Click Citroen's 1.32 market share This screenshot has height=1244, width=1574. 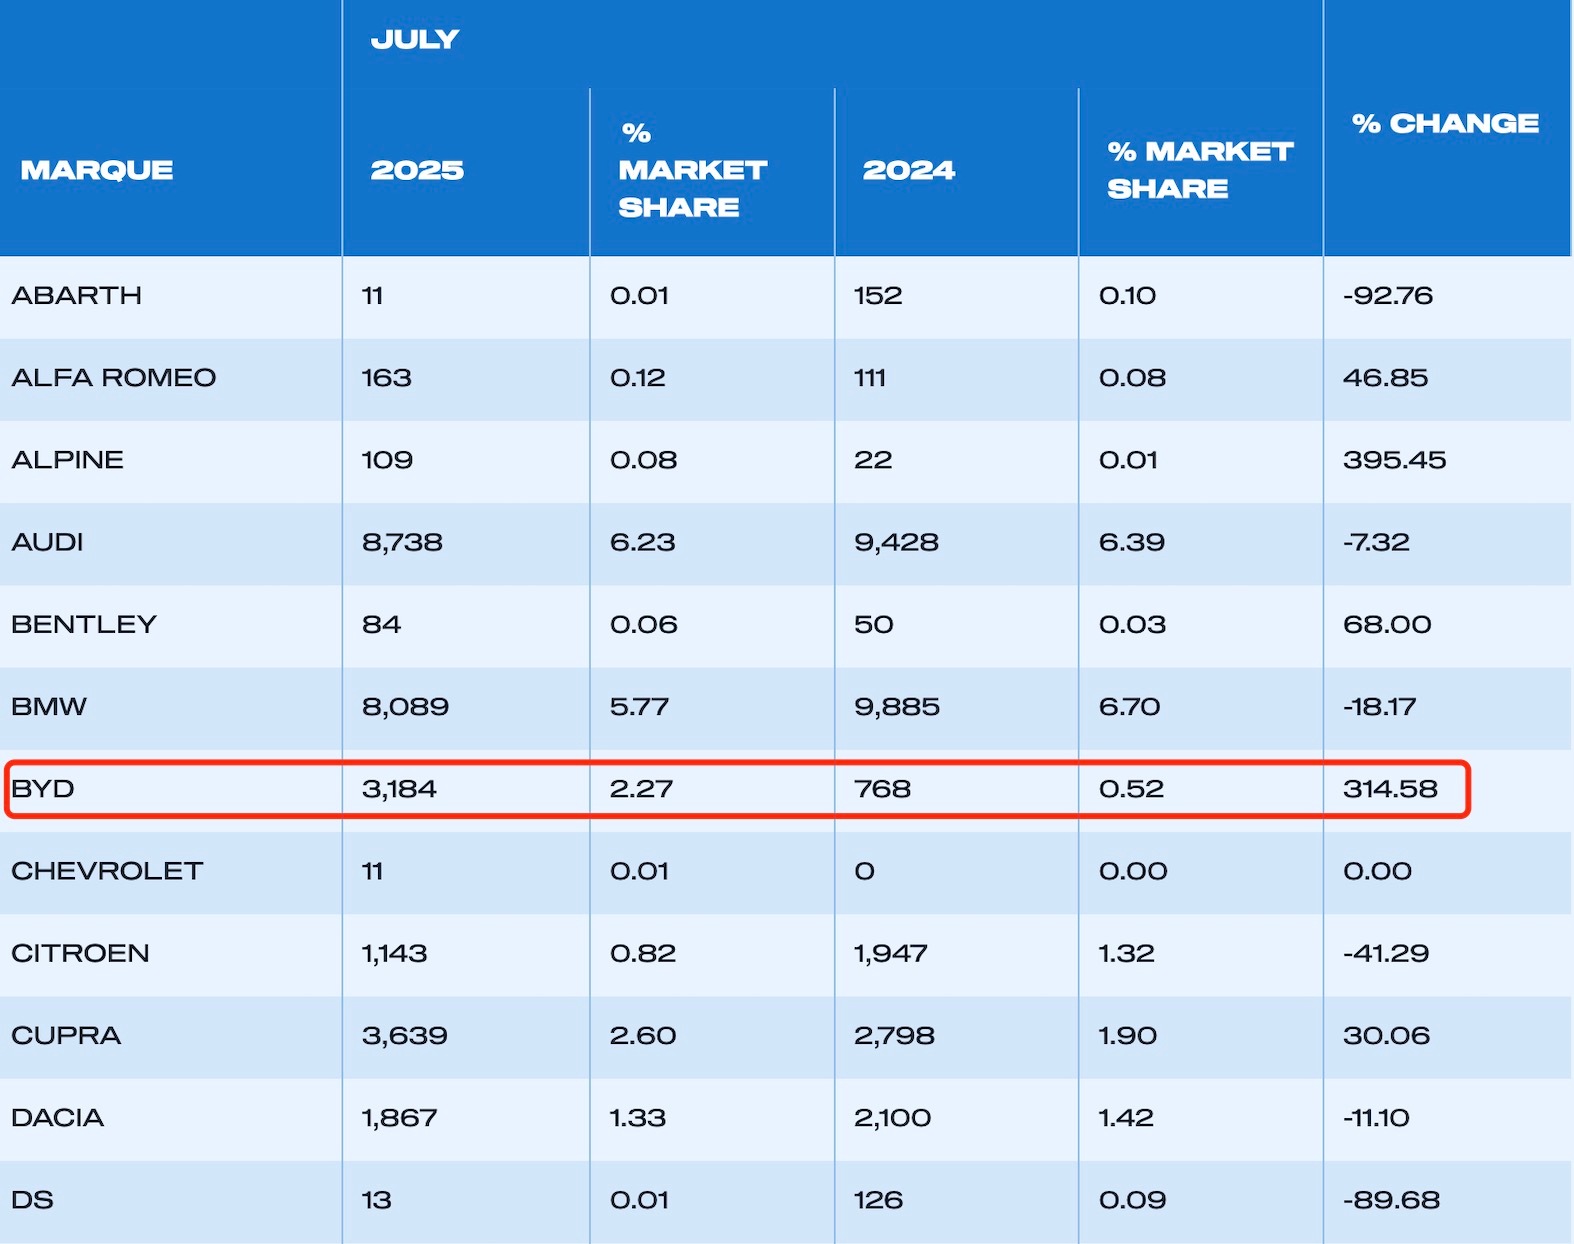point(1127,953)
